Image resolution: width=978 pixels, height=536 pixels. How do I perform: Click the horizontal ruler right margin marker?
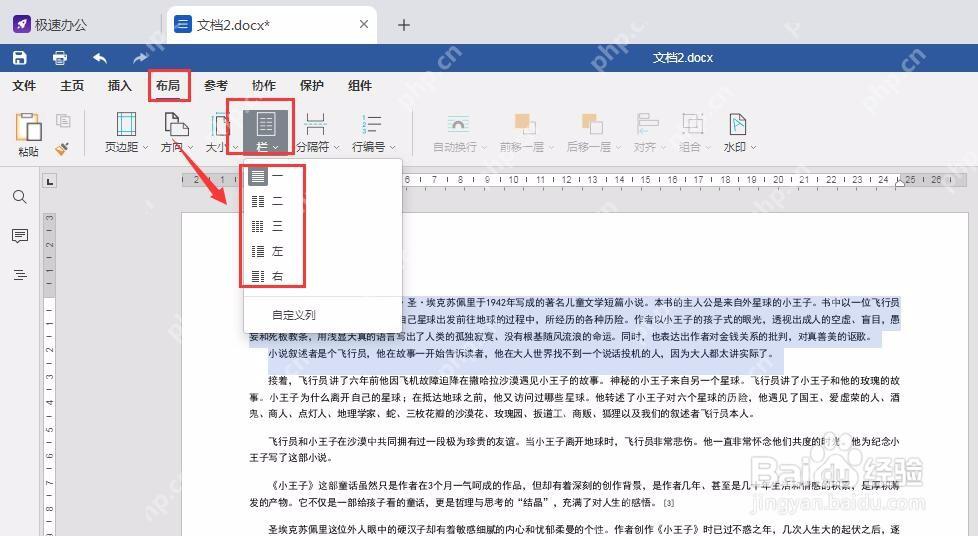[x=900, y=182]
